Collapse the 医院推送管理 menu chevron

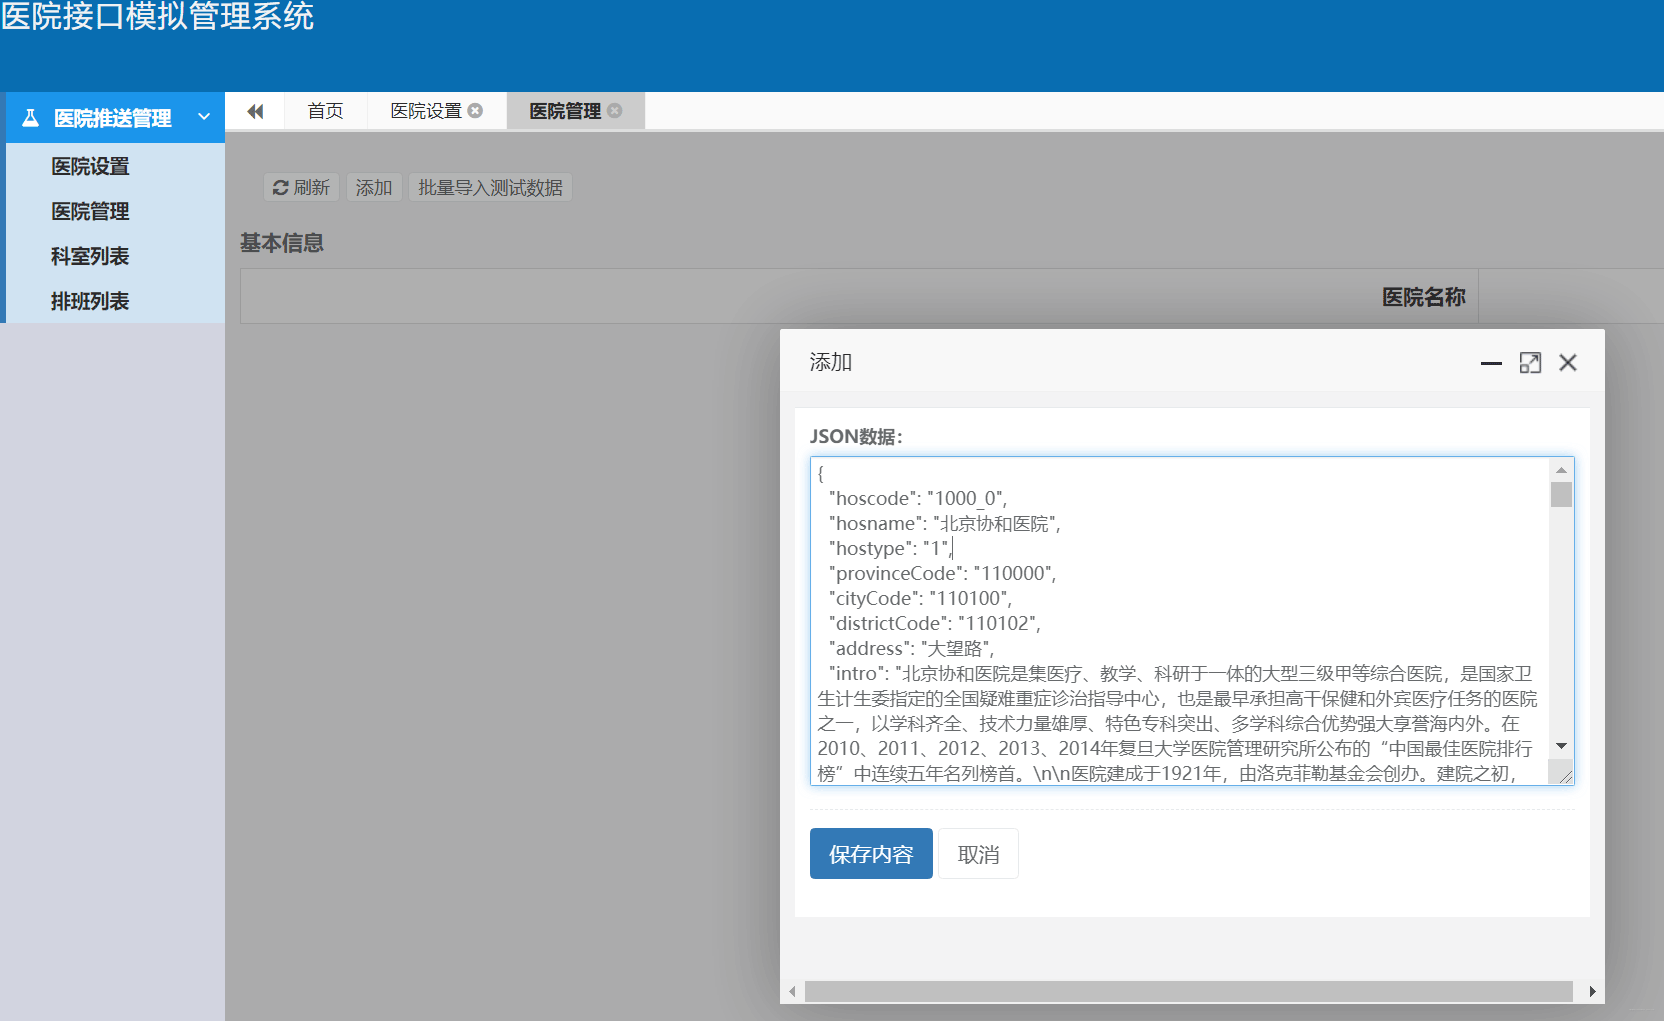(x=205, y=117)
